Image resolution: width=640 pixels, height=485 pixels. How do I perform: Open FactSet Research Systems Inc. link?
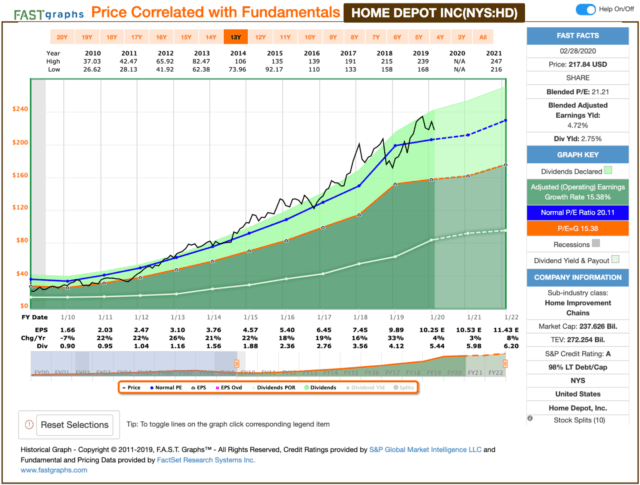tap(206, 460)
